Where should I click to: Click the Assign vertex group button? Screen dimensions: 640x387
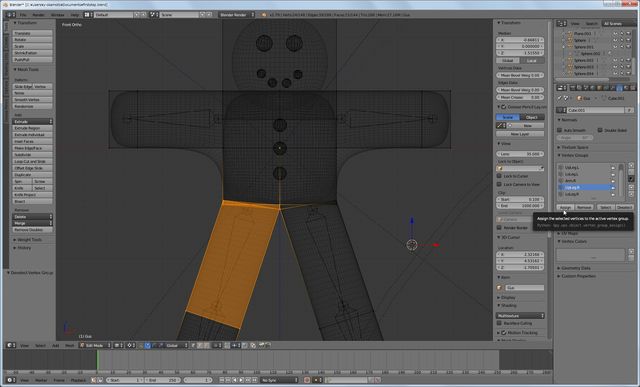pyautogui.click(x=565, y=207)
